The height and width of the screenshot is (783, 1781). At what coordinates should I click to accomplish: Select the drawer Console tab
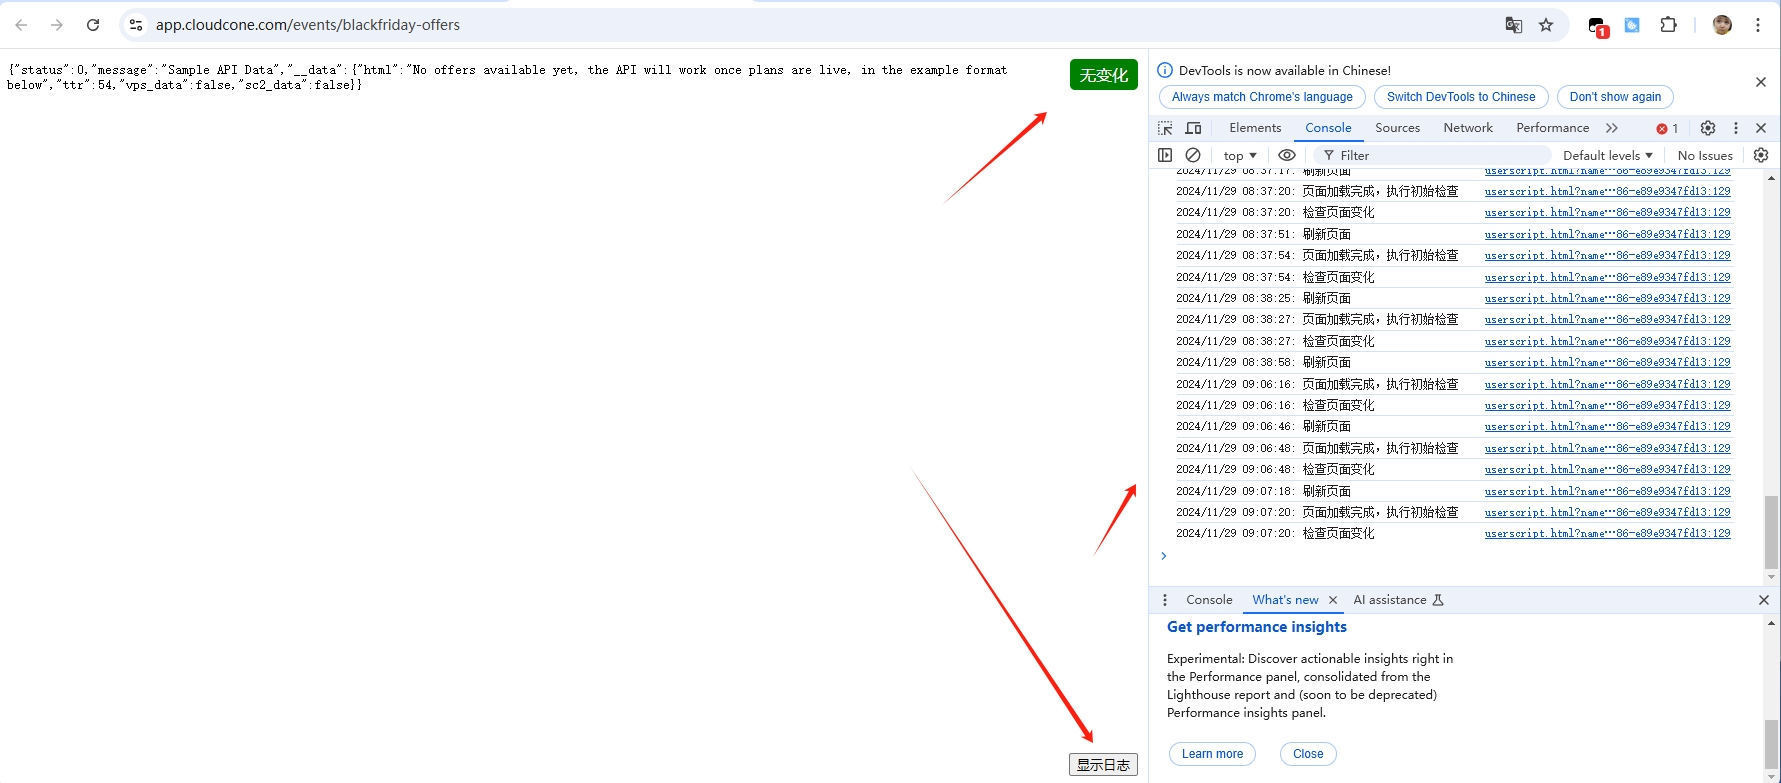click(1209, 600)
